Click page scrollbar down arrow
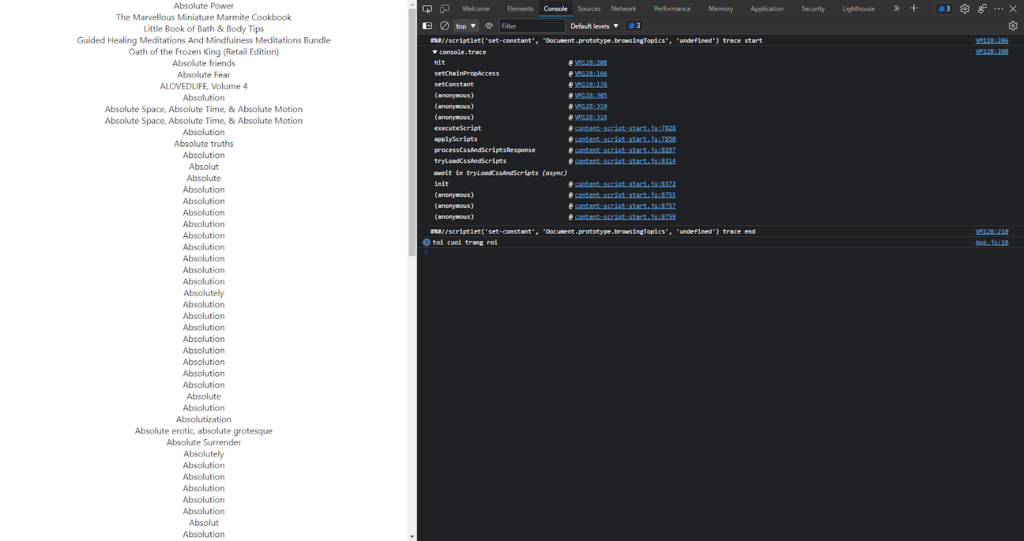Viewport: 1024px width, 541px height. pos(412,536)
